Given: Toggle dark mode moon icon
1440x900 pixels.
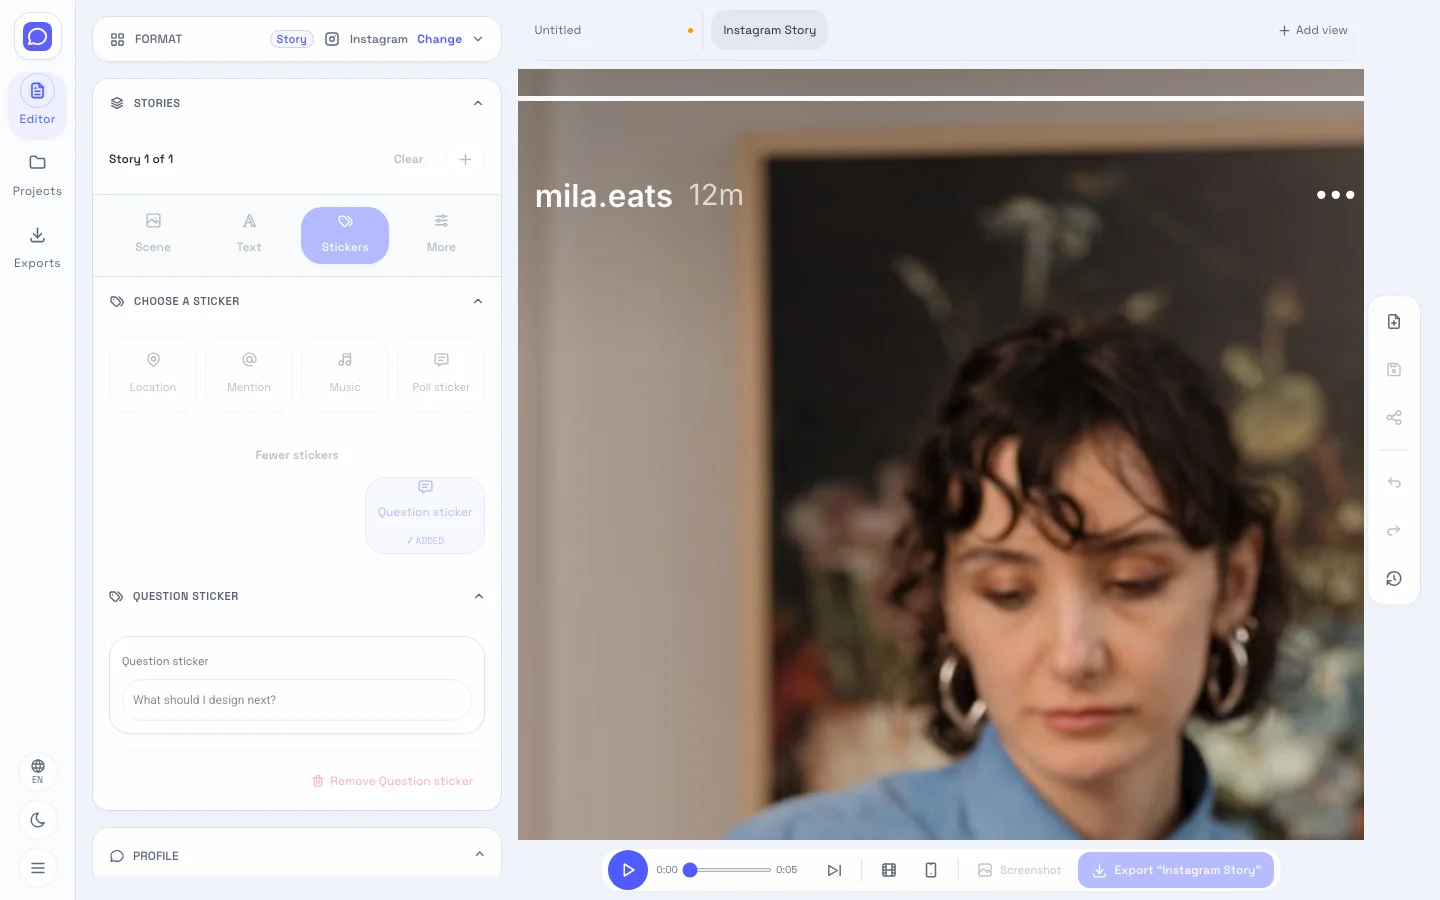Looking at the screenshot, I should pos(38,820).
